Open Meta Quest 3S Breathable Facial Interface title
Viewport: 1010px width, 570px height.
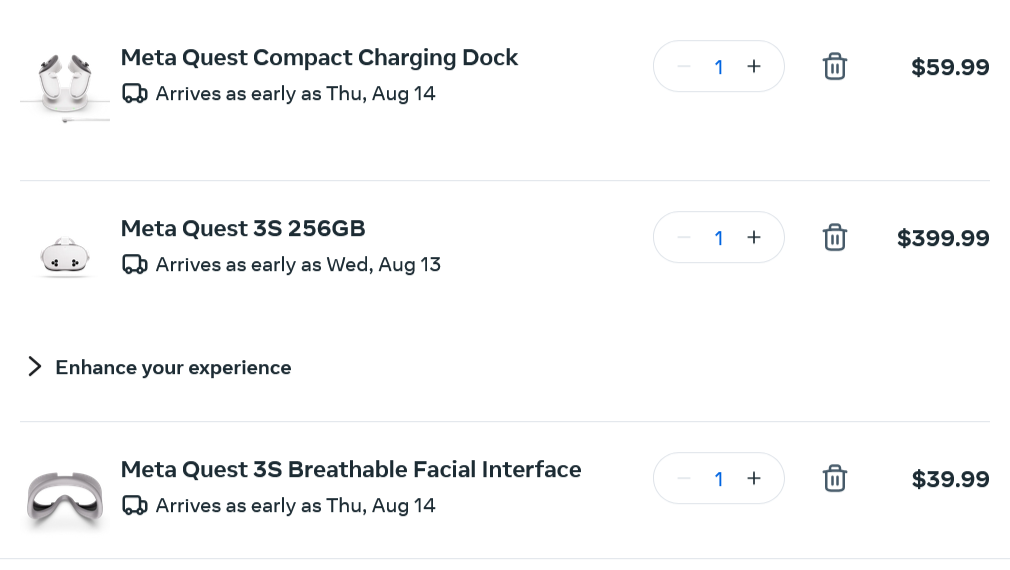(x=351, y=469)
